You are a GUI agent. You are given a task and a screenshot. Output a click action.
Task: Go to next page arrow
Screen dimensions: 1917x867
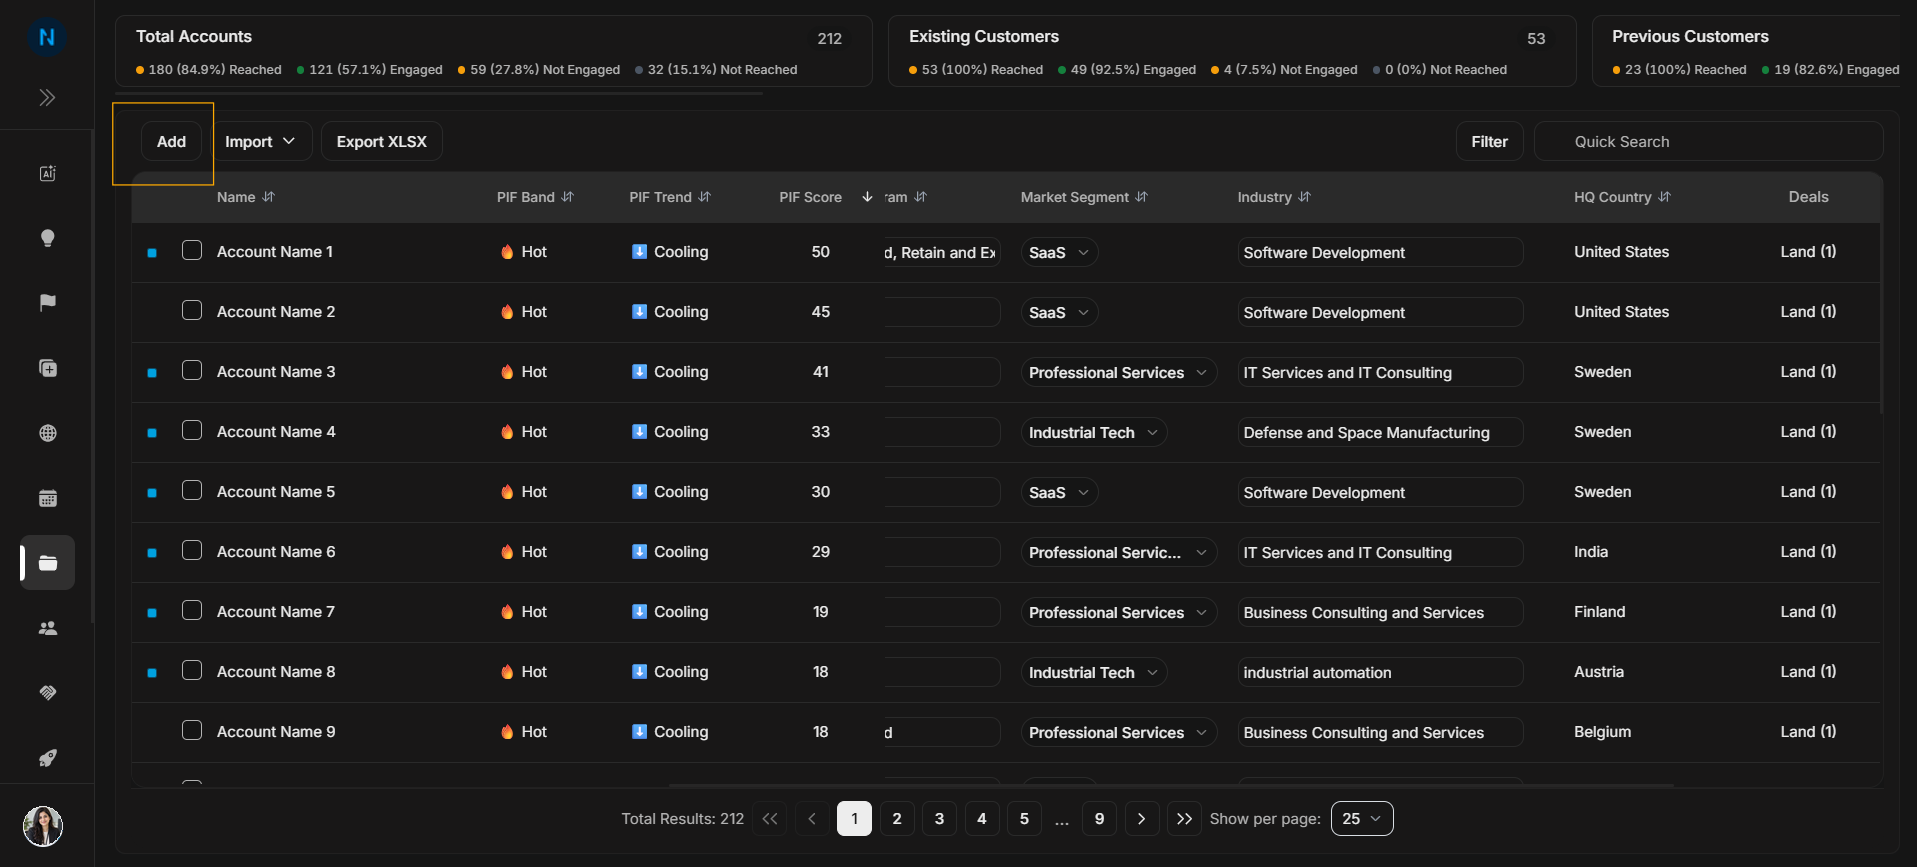pos(1142,818)
